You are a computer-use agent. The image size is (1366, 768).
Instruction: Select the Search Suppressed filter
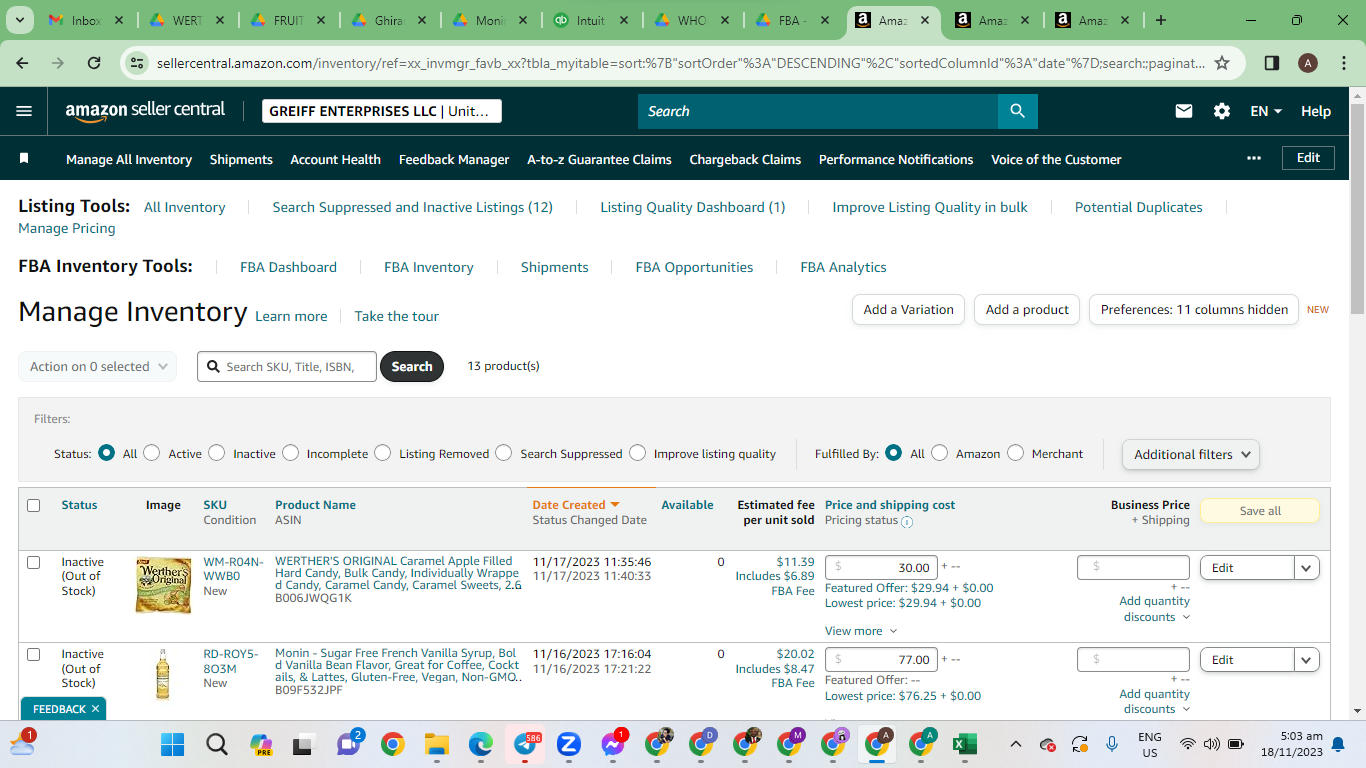tap(504, 453)
